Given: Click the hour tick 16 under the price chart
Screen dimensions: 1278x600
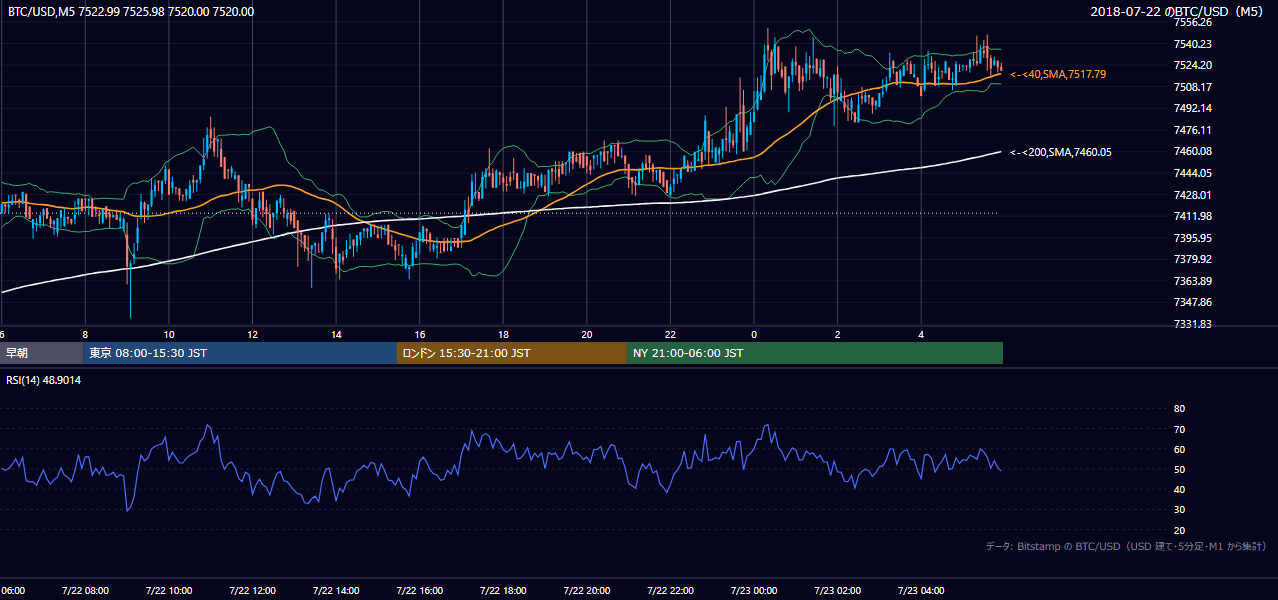Looking at the screenshot, I should pyautogui.click(x=420, y=335).
